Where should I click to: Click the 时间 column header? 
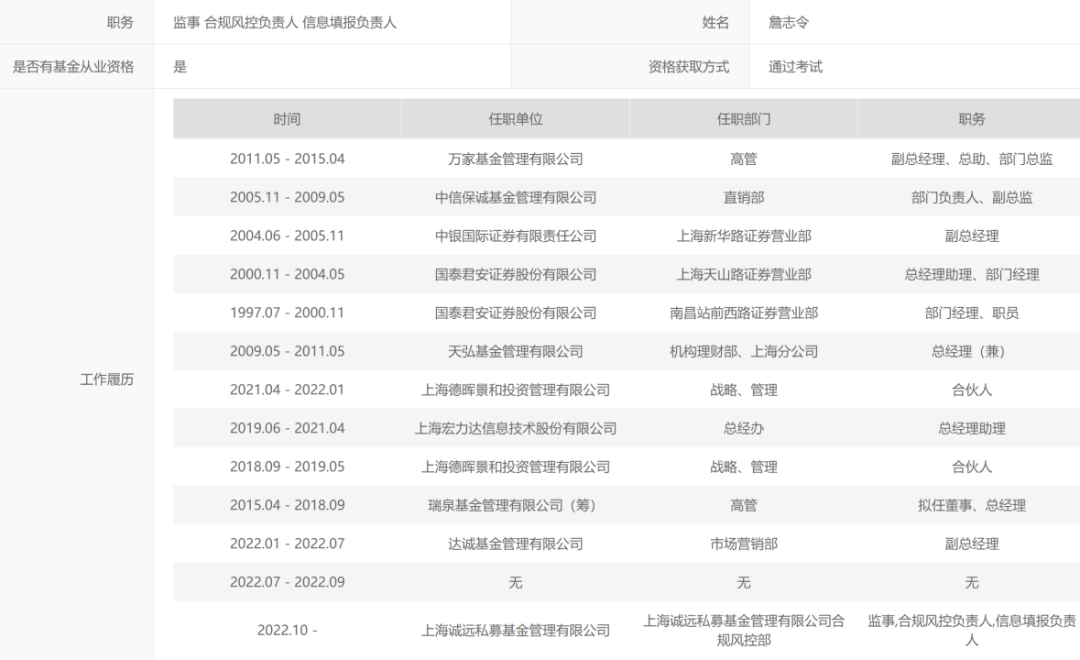tap(287, 119)
